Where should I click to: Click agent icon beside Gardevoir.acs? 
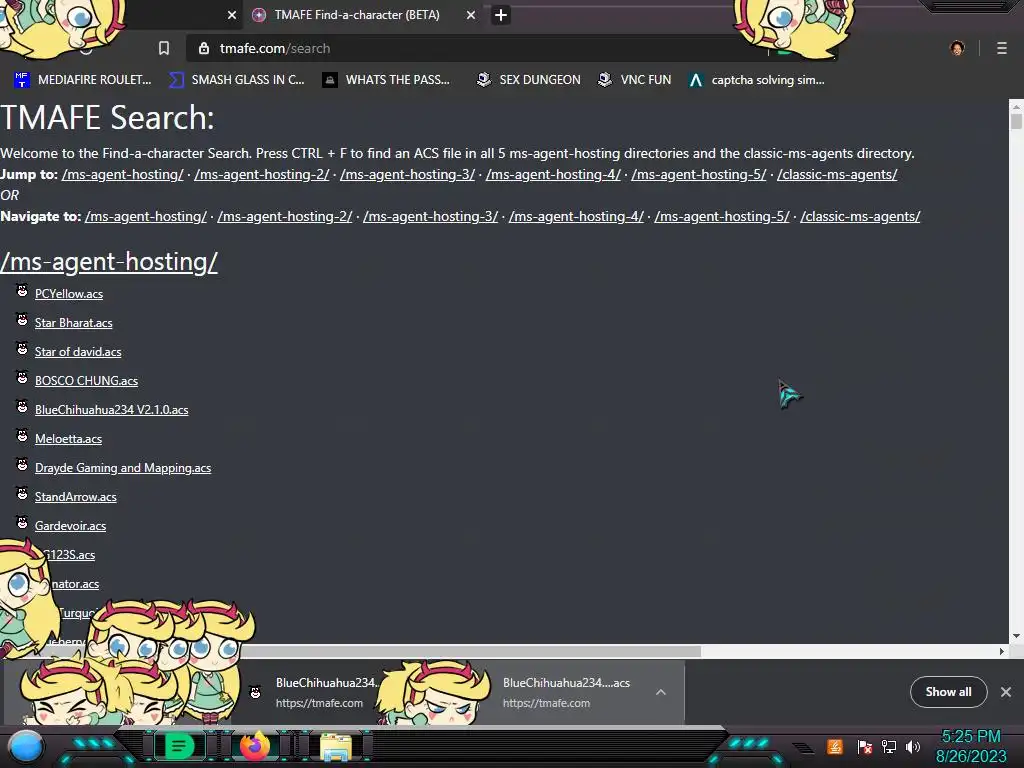(x=22, y=522)
